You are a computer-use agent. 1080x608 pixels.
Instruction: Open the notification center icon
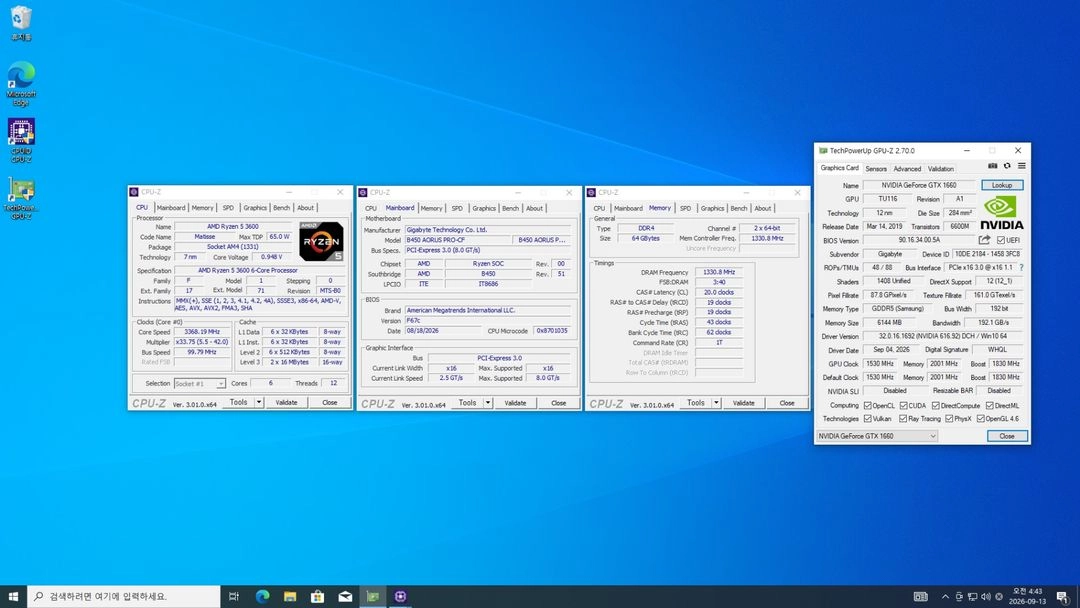click(1063, 596)
